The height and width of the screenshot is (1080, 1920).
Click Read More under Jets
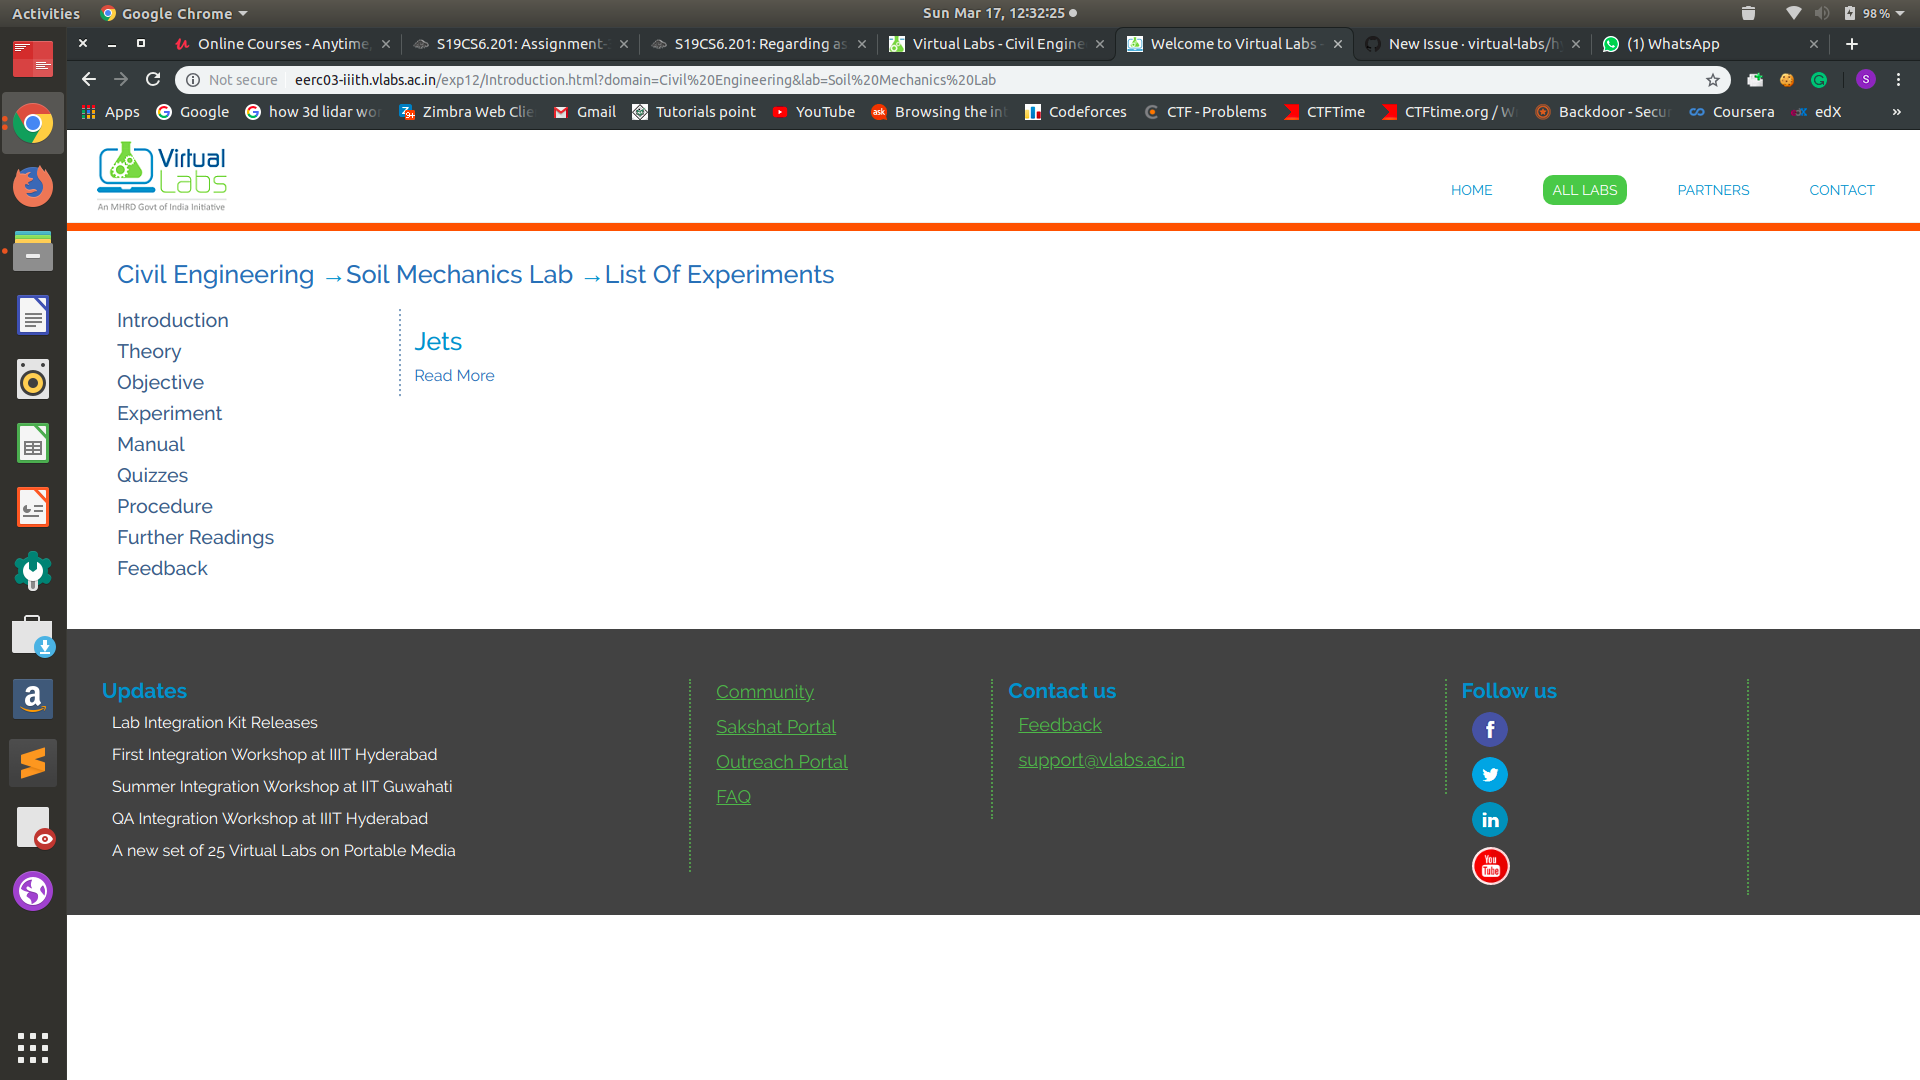[x=454, y=376]
